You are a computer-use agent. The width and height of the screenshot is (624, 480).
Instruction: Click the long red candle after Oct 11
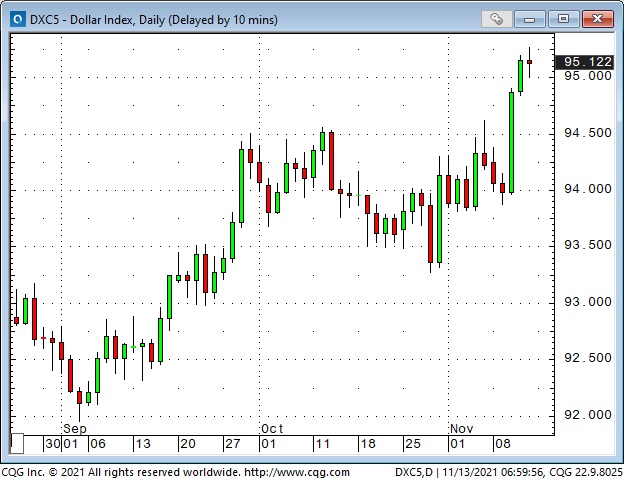(332, 161)
